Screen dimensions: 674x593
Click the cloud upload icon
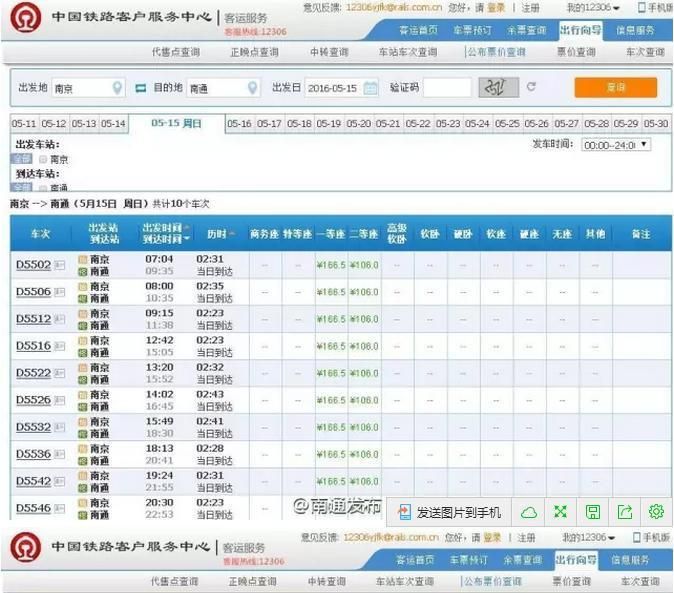[x=529, y=512]
